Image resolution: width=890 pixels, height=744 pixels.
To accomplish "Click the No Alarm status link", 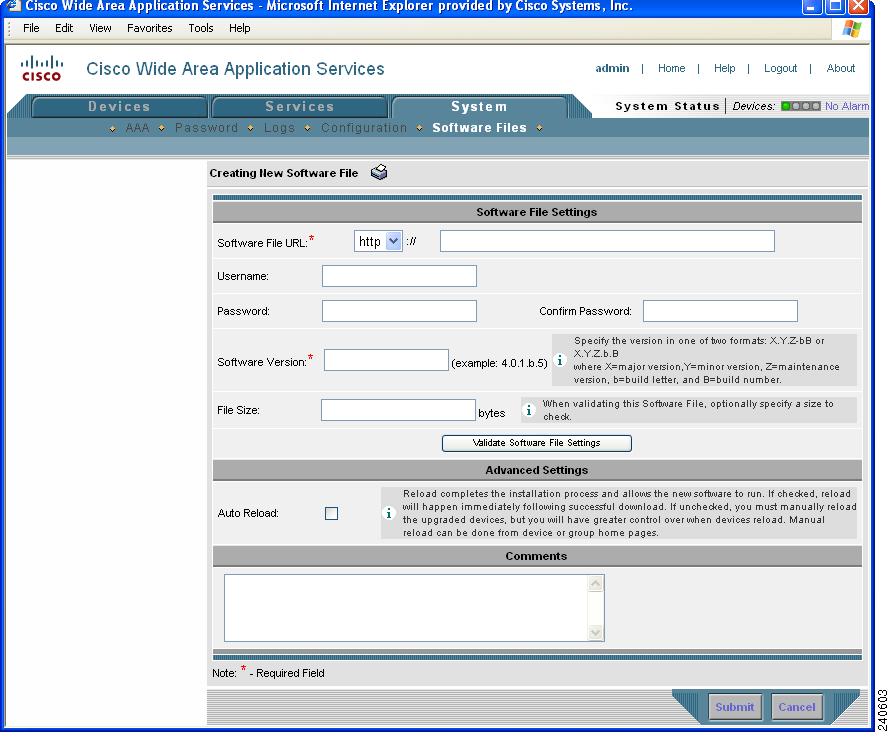I will click(x=847, y=106).
